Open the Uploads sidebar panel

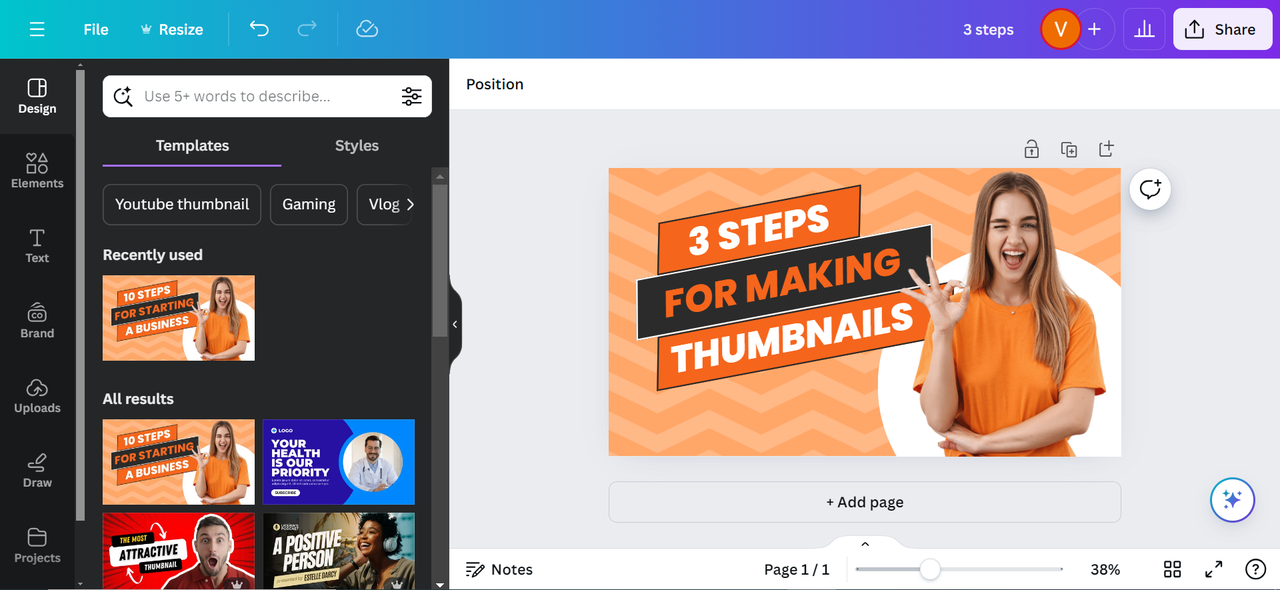[x=37, y=396]
